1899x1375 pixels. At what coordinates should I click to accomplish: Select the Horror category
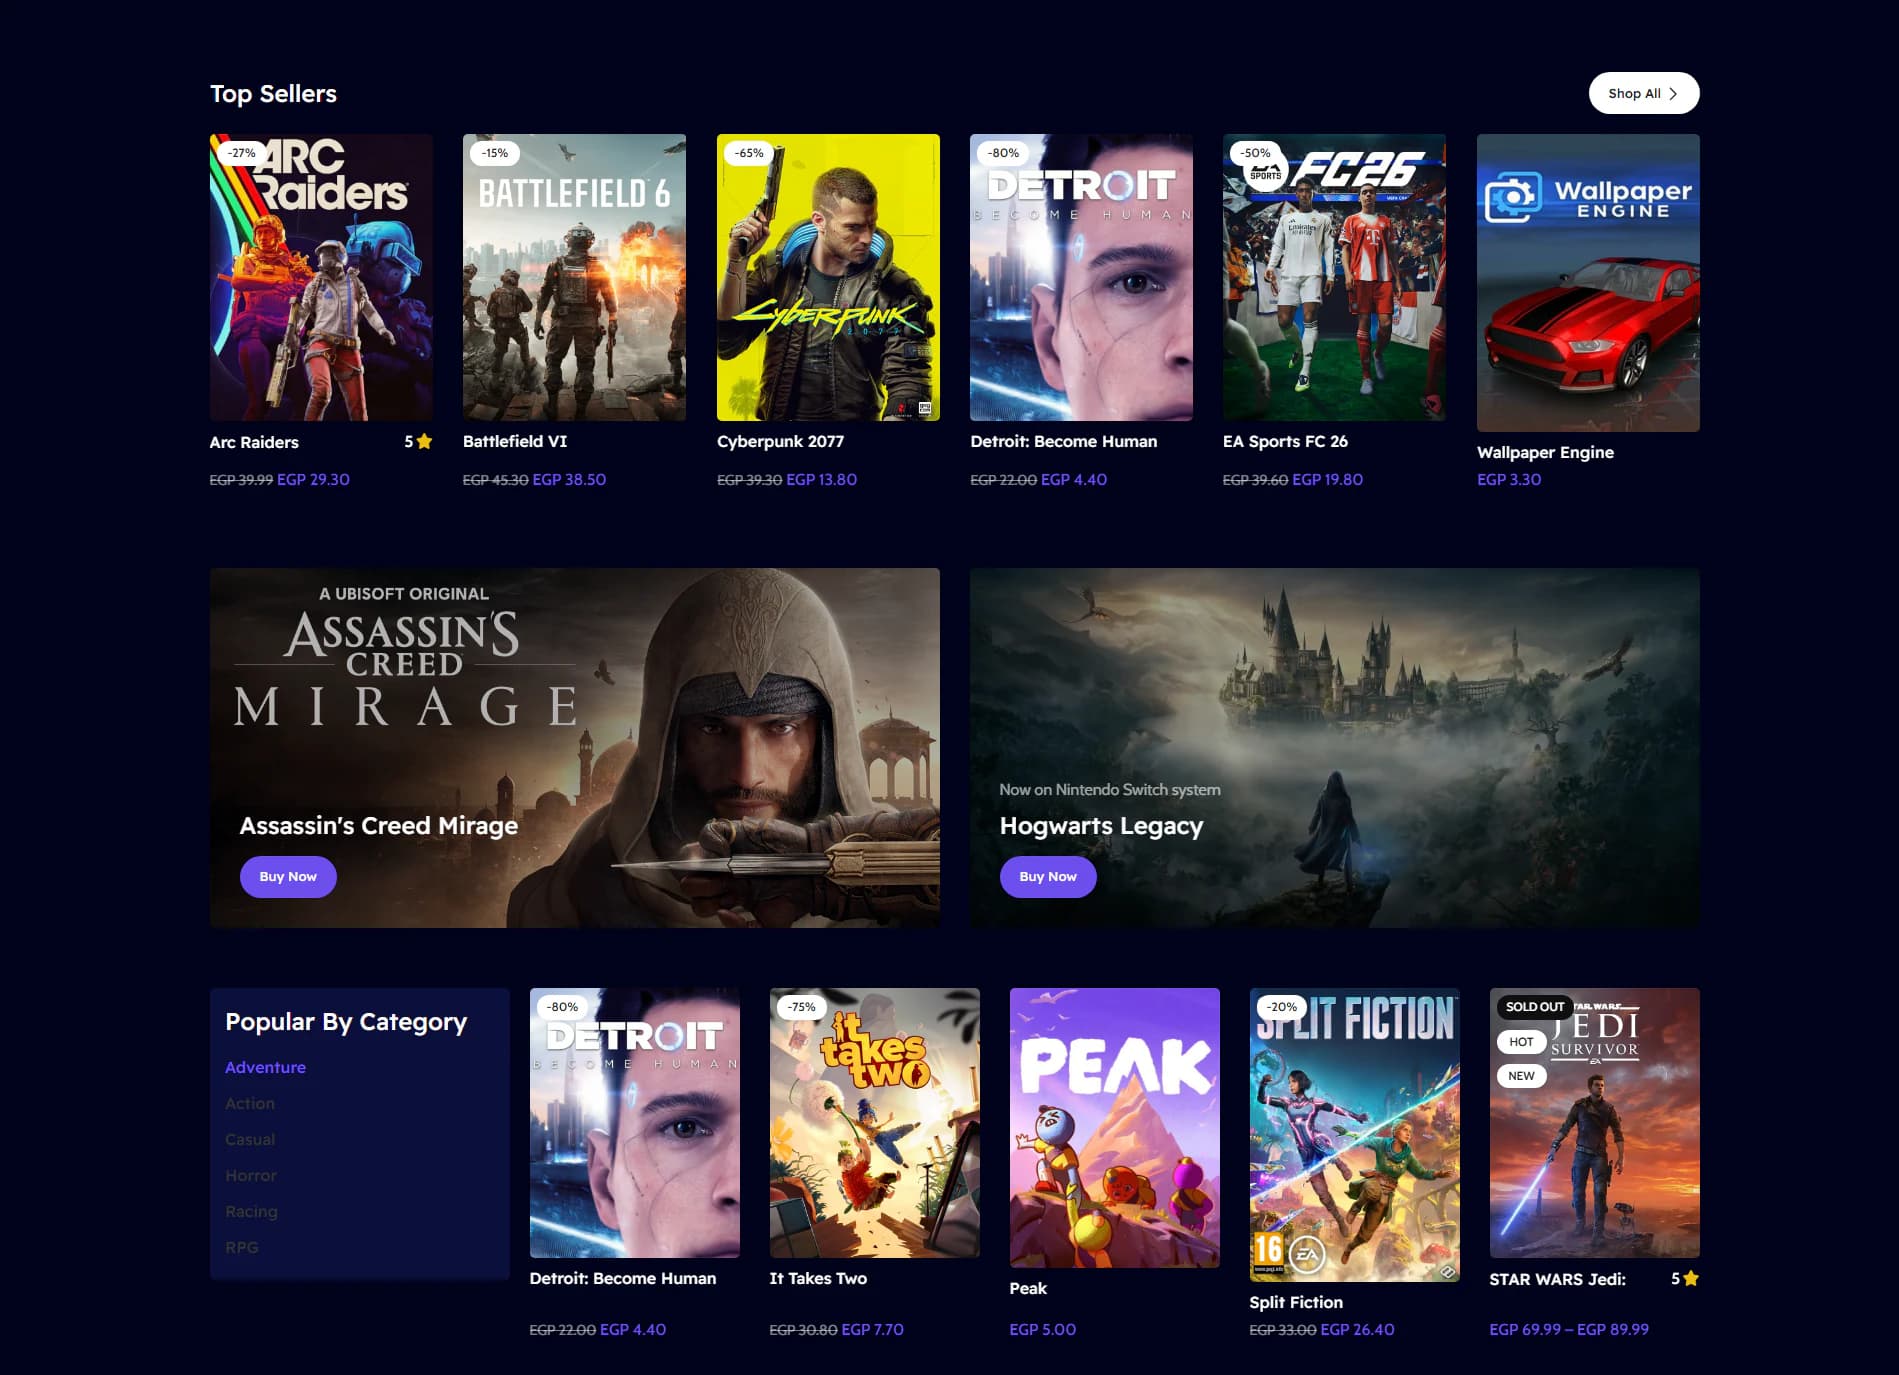[251, 1175]
